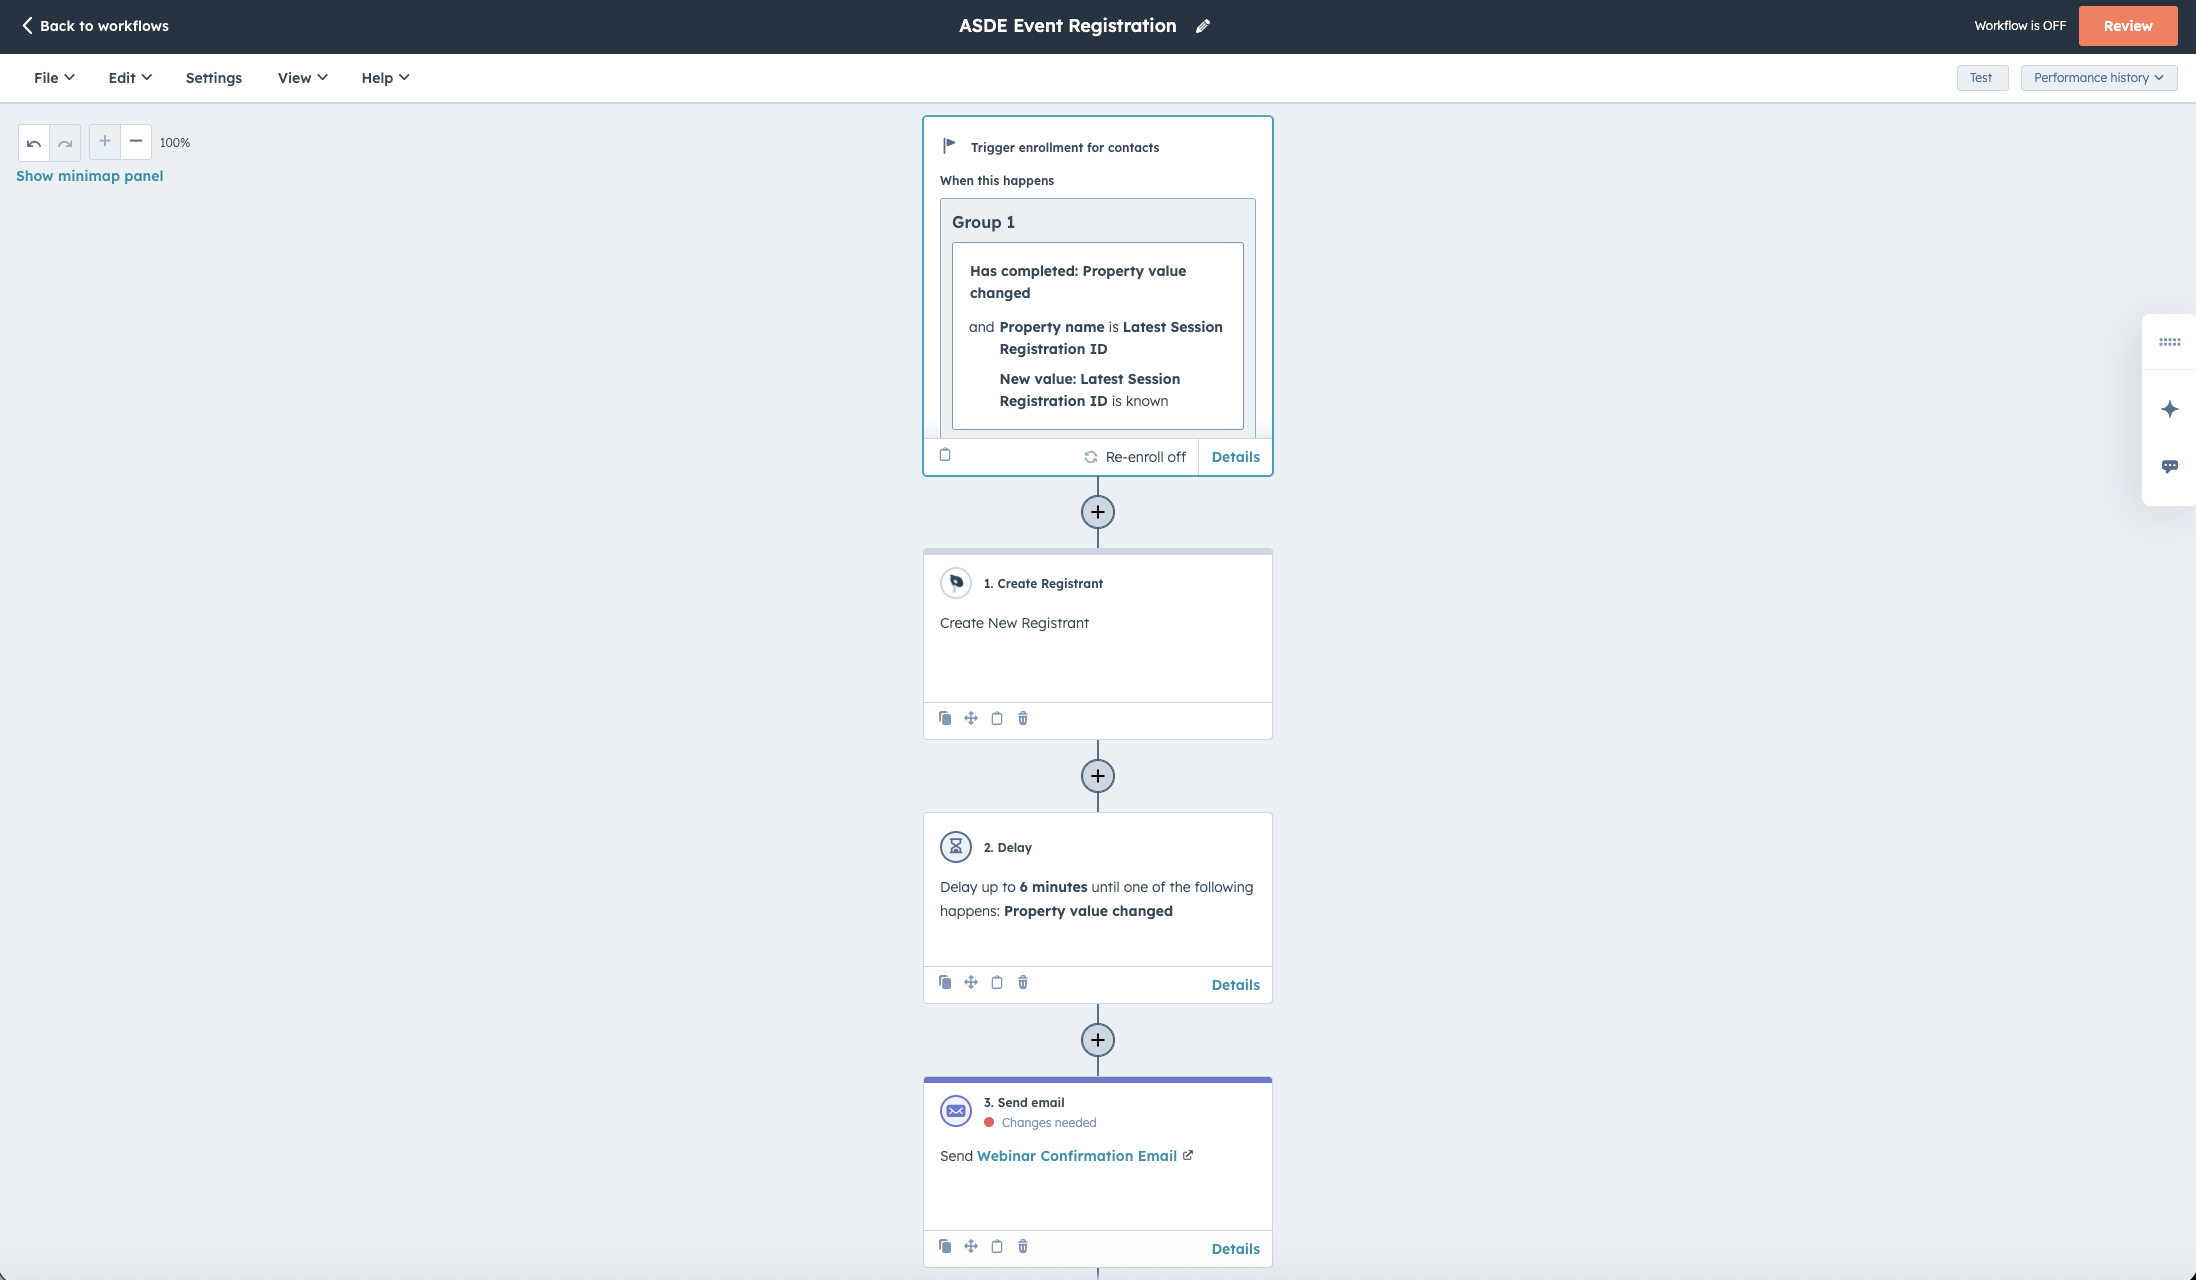Click the clipboard icon in trigger card

coord(945,455)
